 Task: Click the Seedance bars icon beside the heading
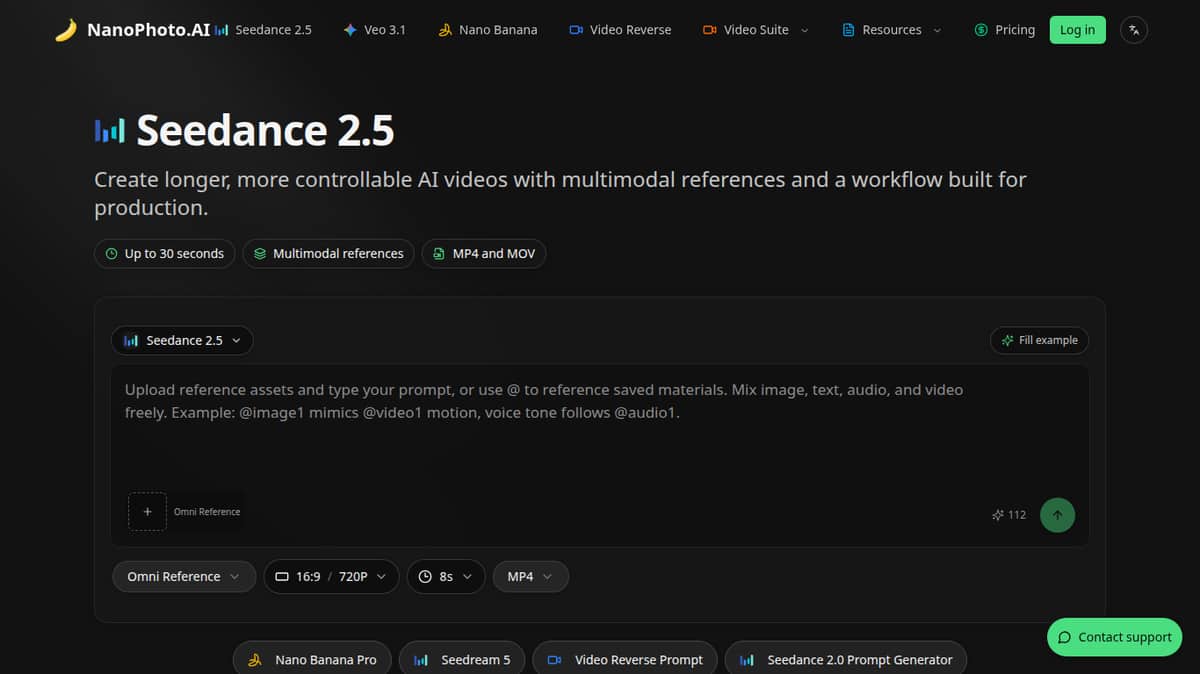[109, 131]
